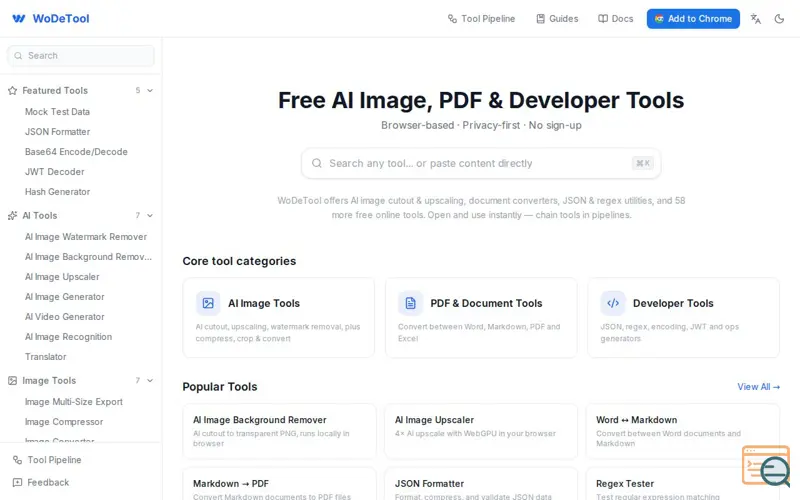The image size is (800, 500).
Task: Open Tool Pipeline in top navigation
Action: coord(481,19)
